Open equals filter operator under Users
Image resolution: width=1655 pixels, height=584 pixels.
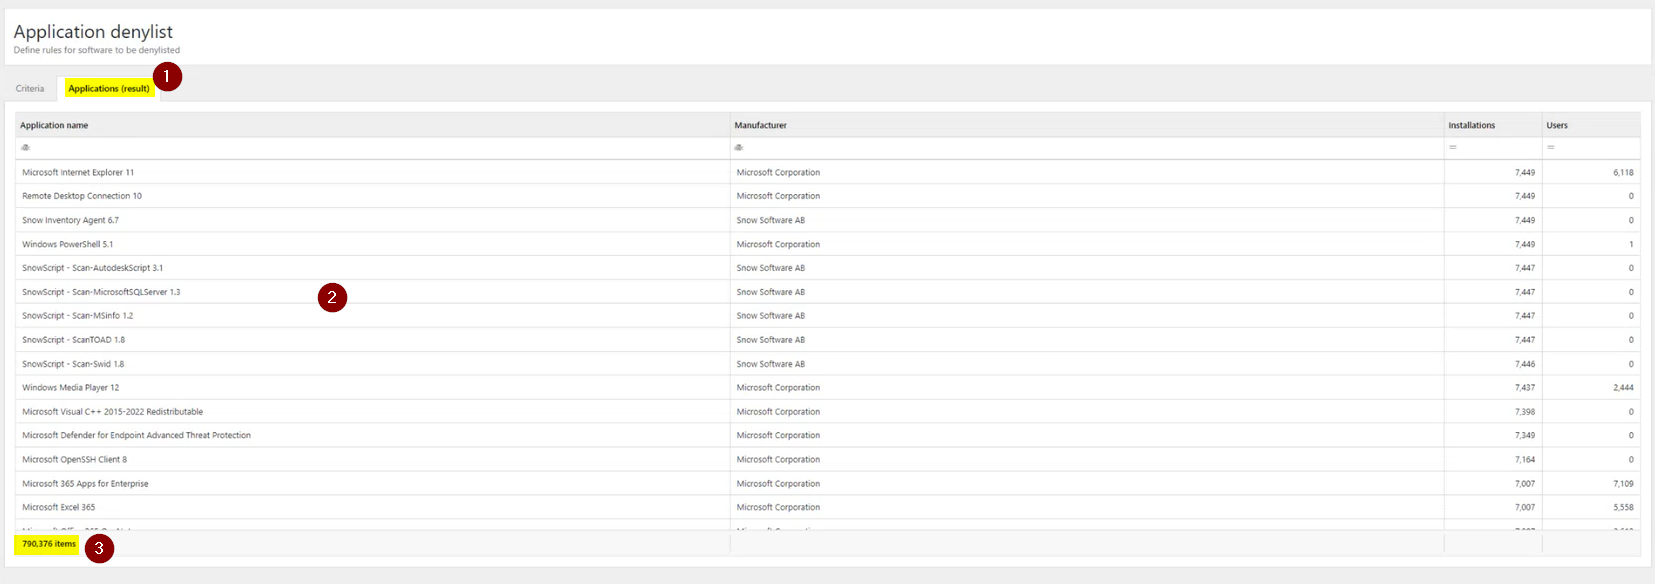pyautogui.click(x=1551, y=147)
